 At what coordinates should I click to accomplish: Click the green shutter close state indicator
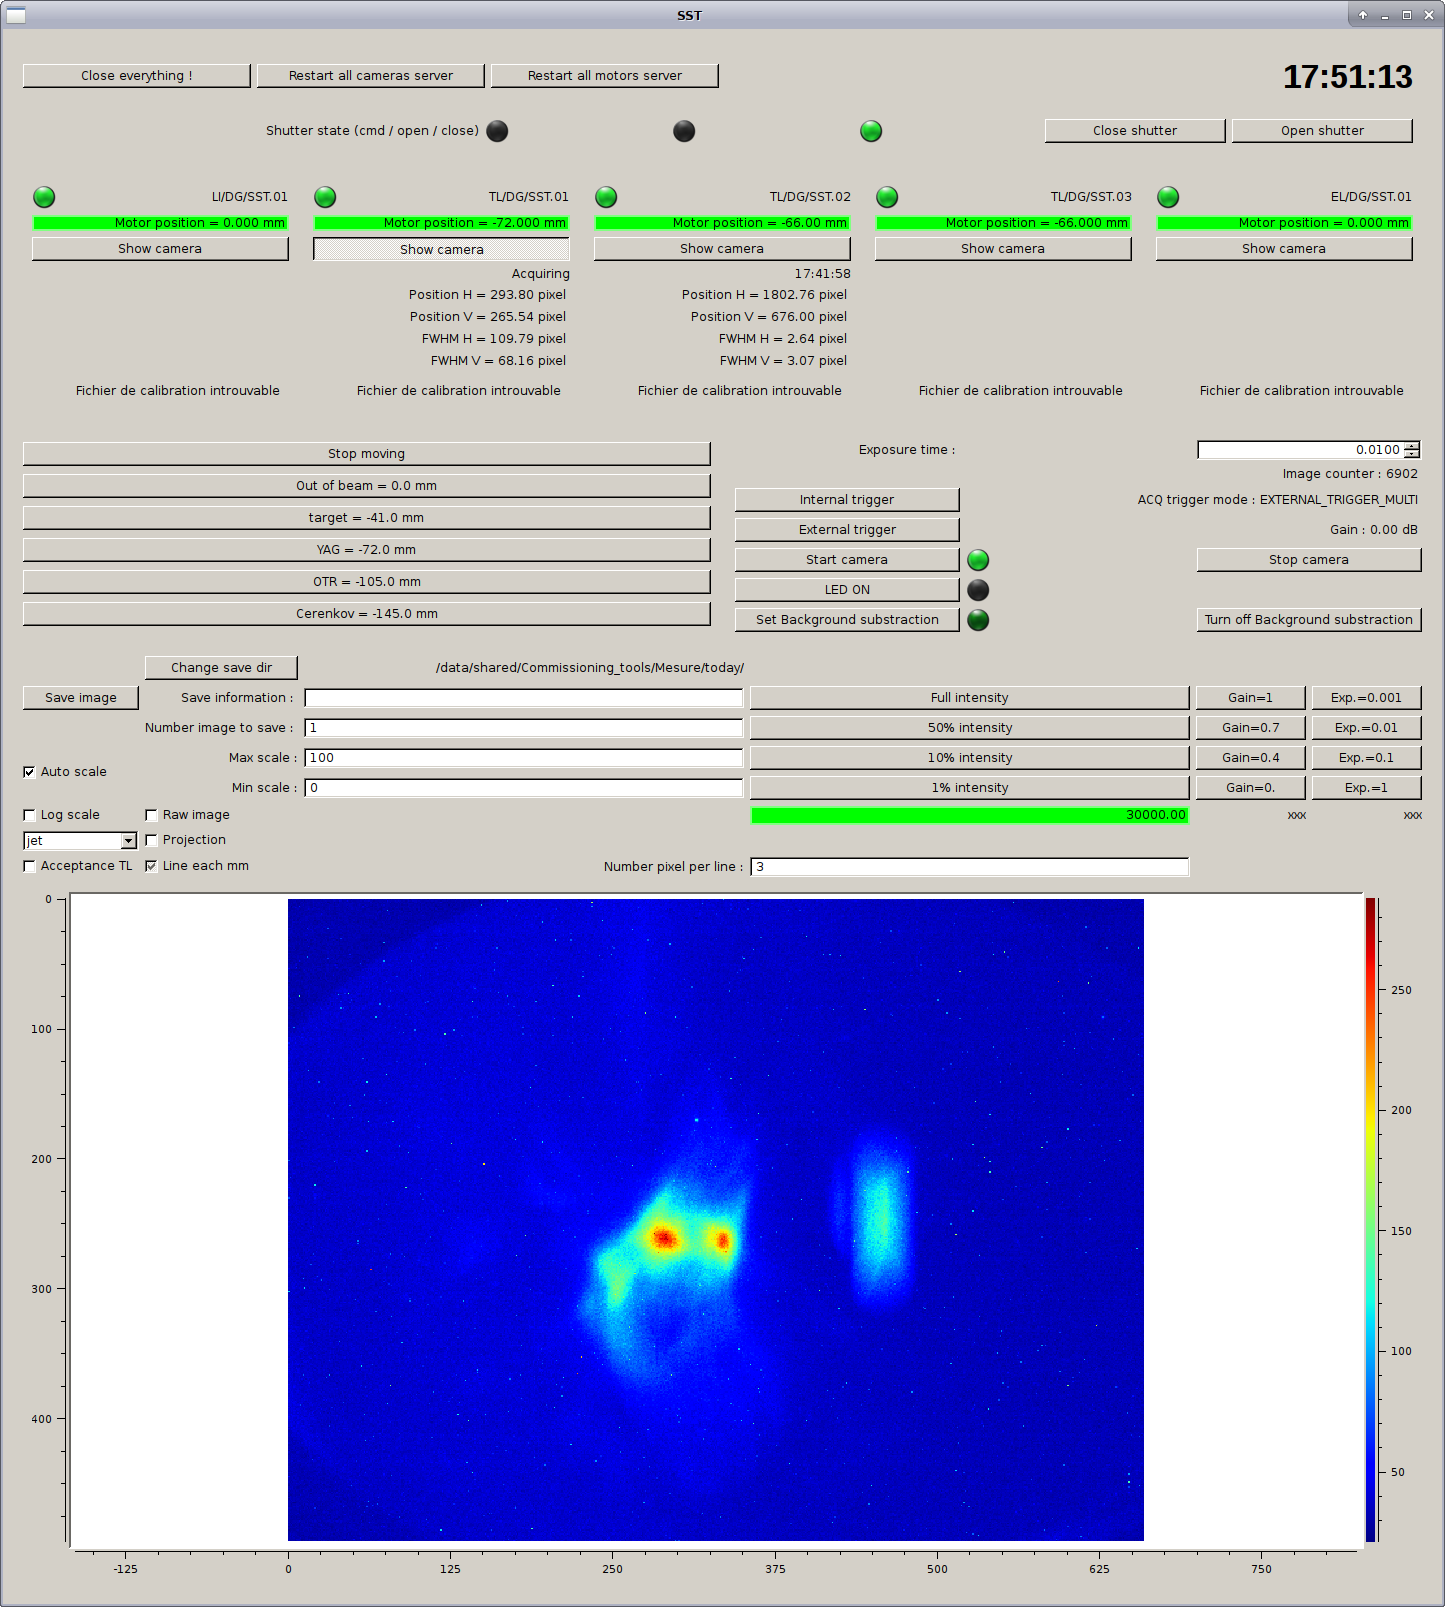click(x=871, y=131)
